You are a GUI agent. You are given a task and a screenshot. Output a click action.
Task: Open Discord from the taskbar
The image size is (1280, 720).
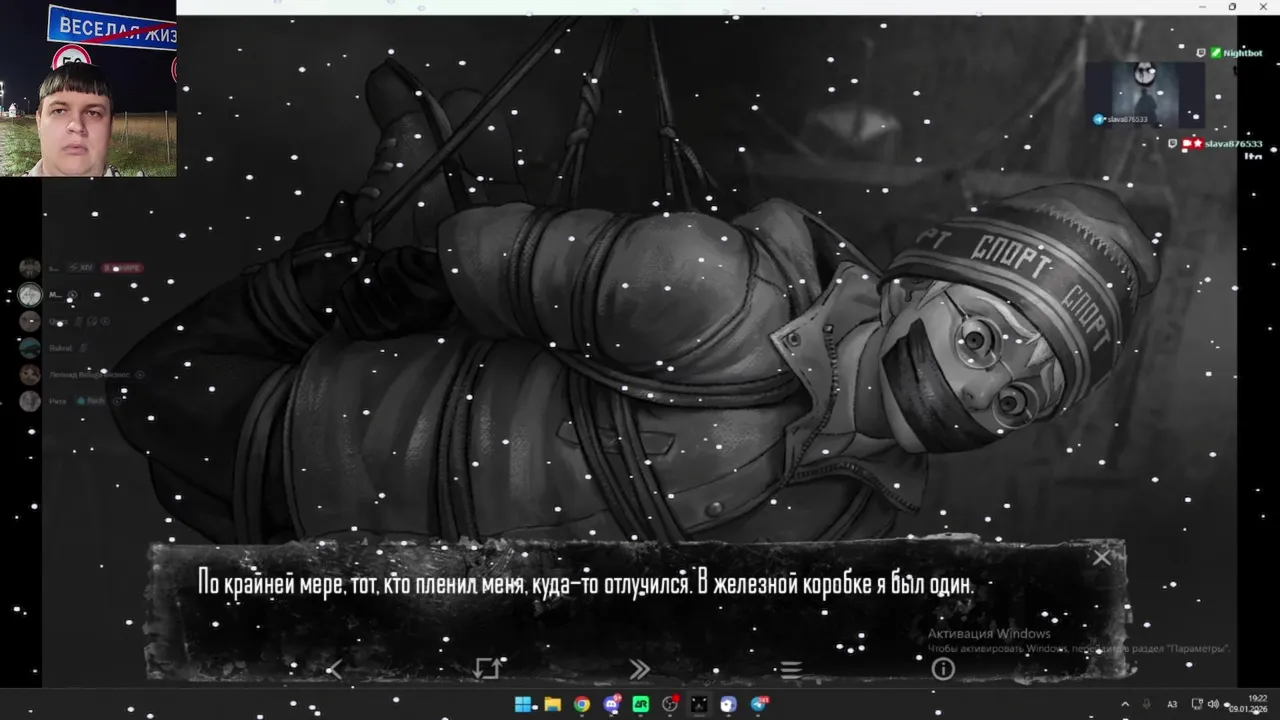[x=611, y=704]
